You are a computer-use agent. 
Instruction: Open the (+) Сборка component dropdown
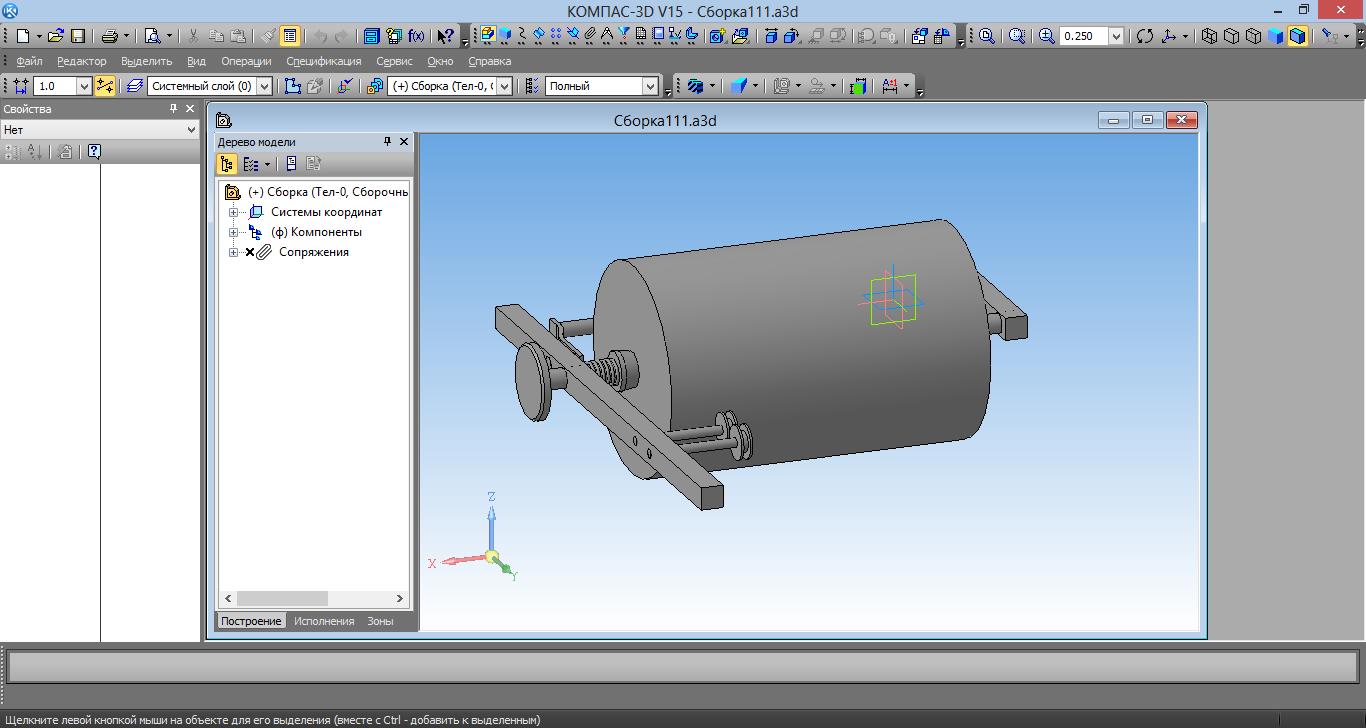(x=504, y=86)
